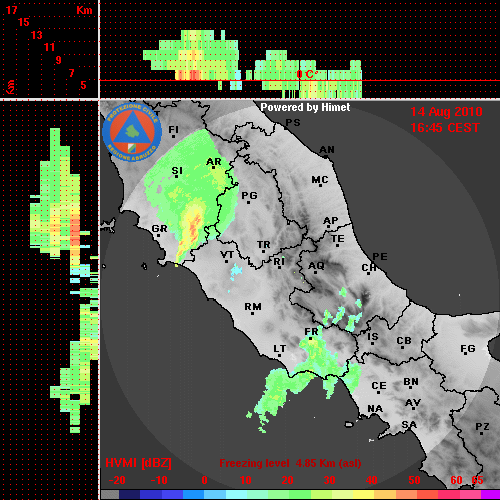Click the CE city label

[379, 386]
